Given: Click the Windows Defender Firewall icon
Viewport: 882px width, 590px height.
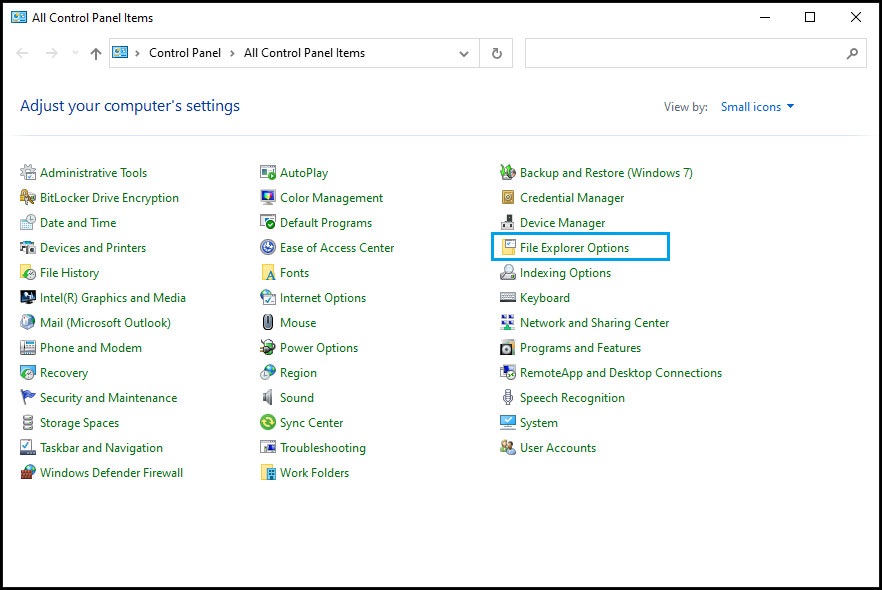Looking at the screenshot, I should [x=28, y=472].
